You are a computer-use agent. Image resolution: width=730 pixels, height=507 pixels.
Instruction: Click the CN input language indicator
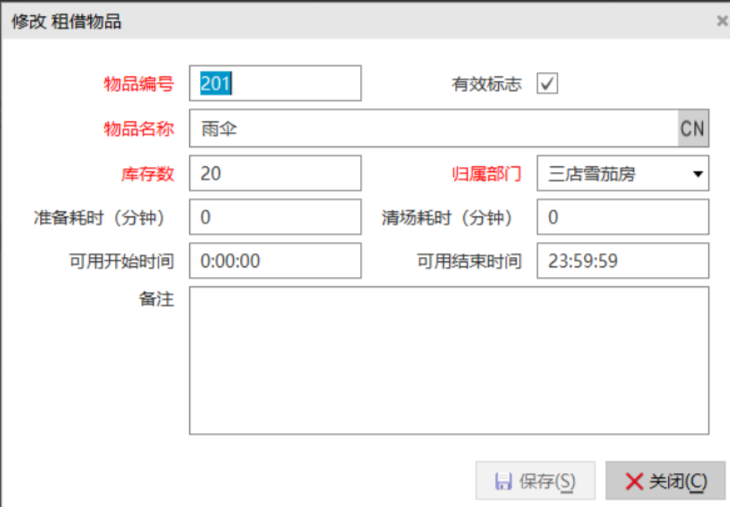pyautogui.click(x=693, y=129)
